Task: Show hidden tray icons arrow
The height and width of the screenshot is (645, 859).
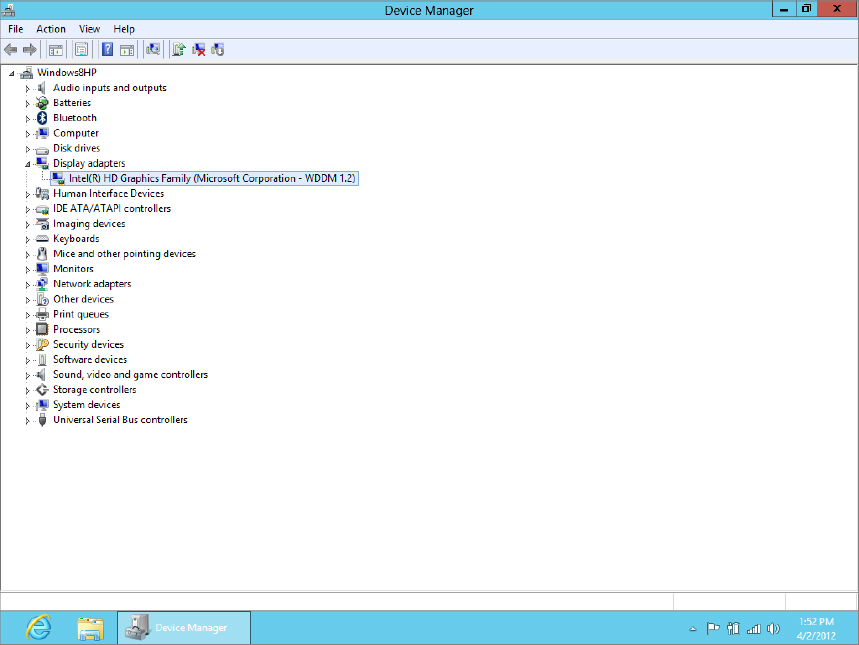Action: click(x=693, y=629)
